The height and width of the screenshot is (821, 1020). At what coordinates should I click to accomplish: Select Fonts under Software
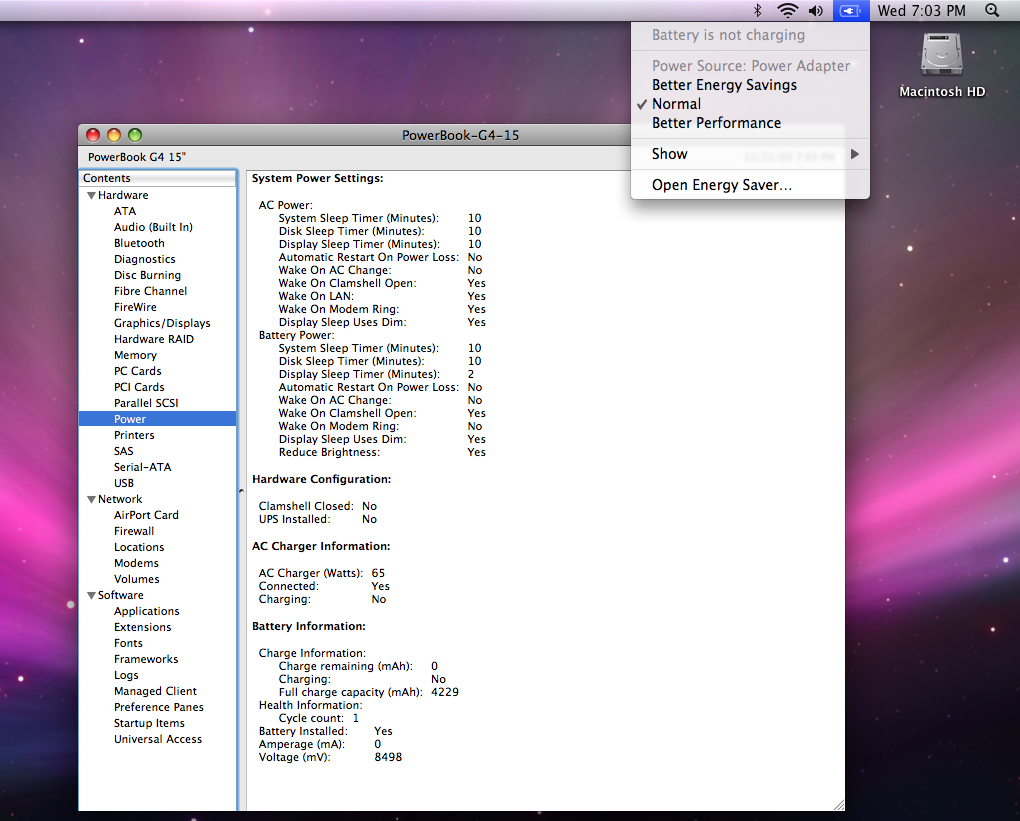(157, 643)
